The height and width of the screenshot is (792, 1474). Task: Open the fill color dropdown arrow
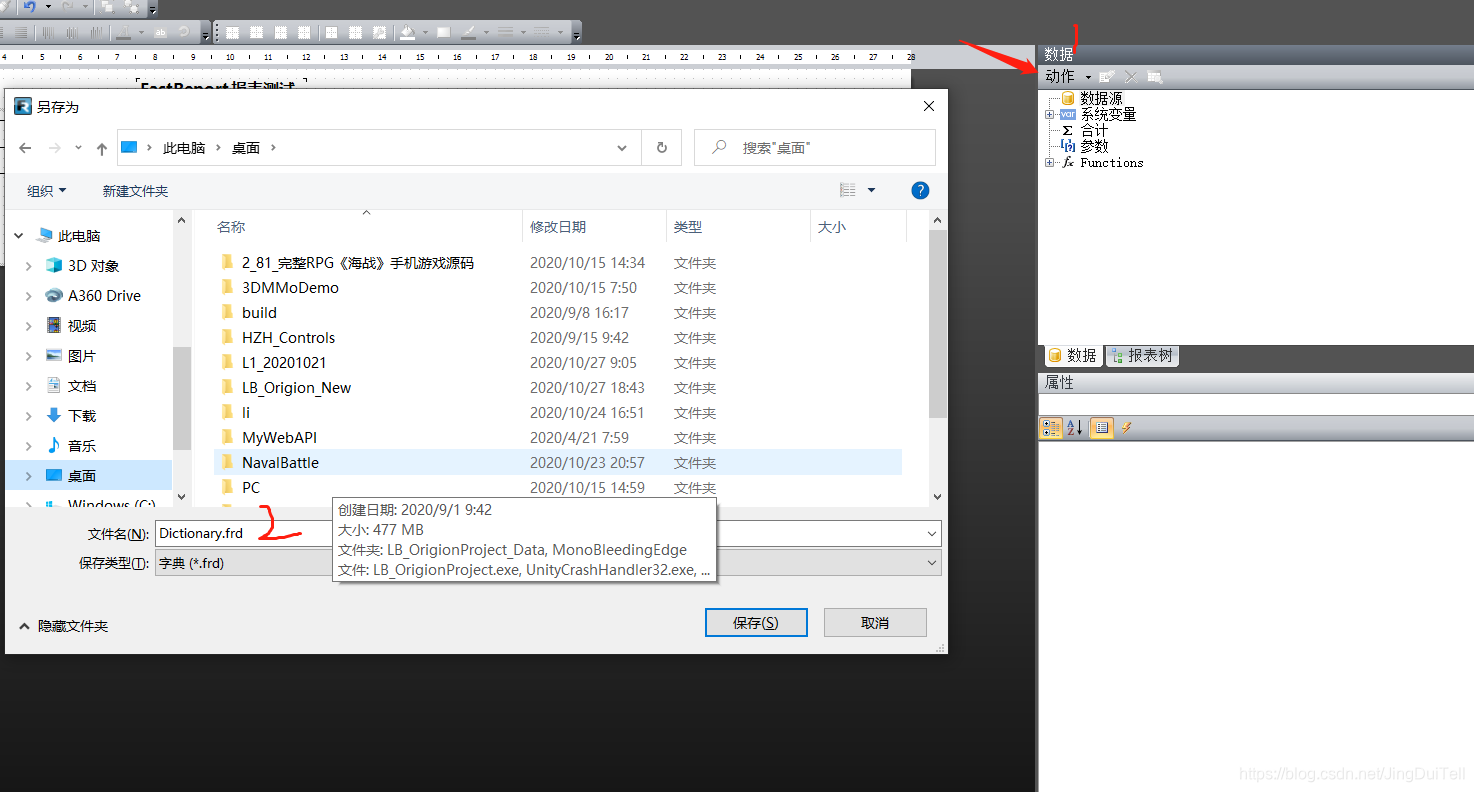(x=425, y=32)
